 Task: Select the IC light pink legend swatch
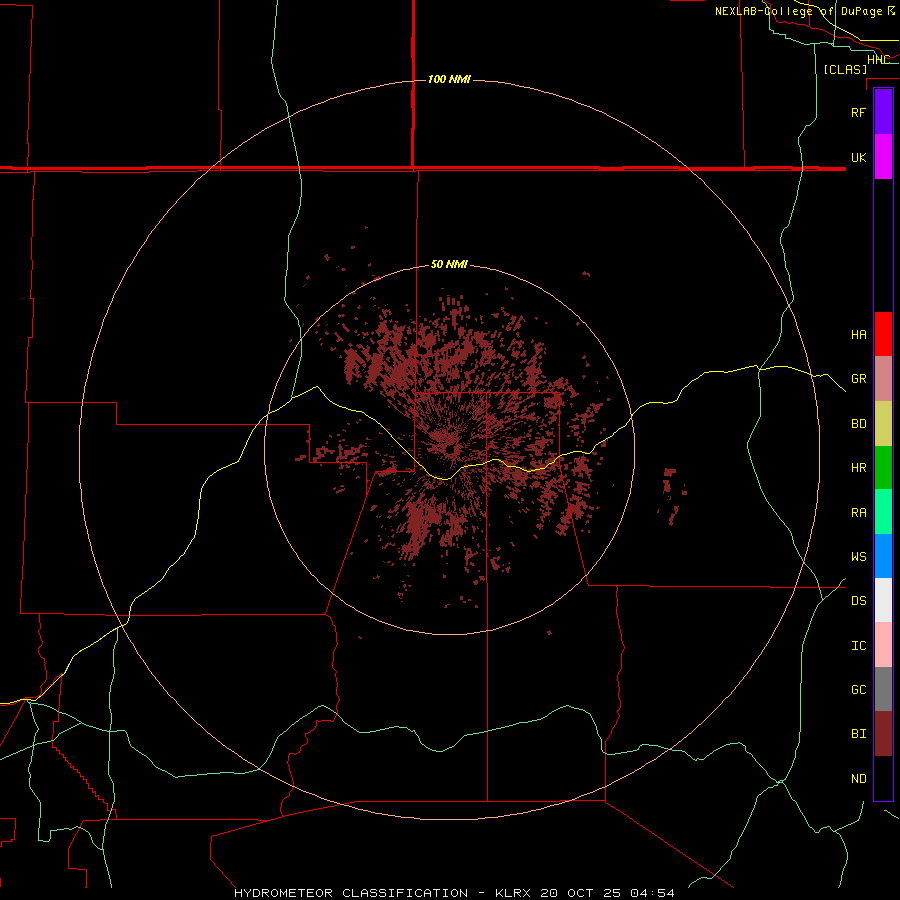(x=883, y=645)
